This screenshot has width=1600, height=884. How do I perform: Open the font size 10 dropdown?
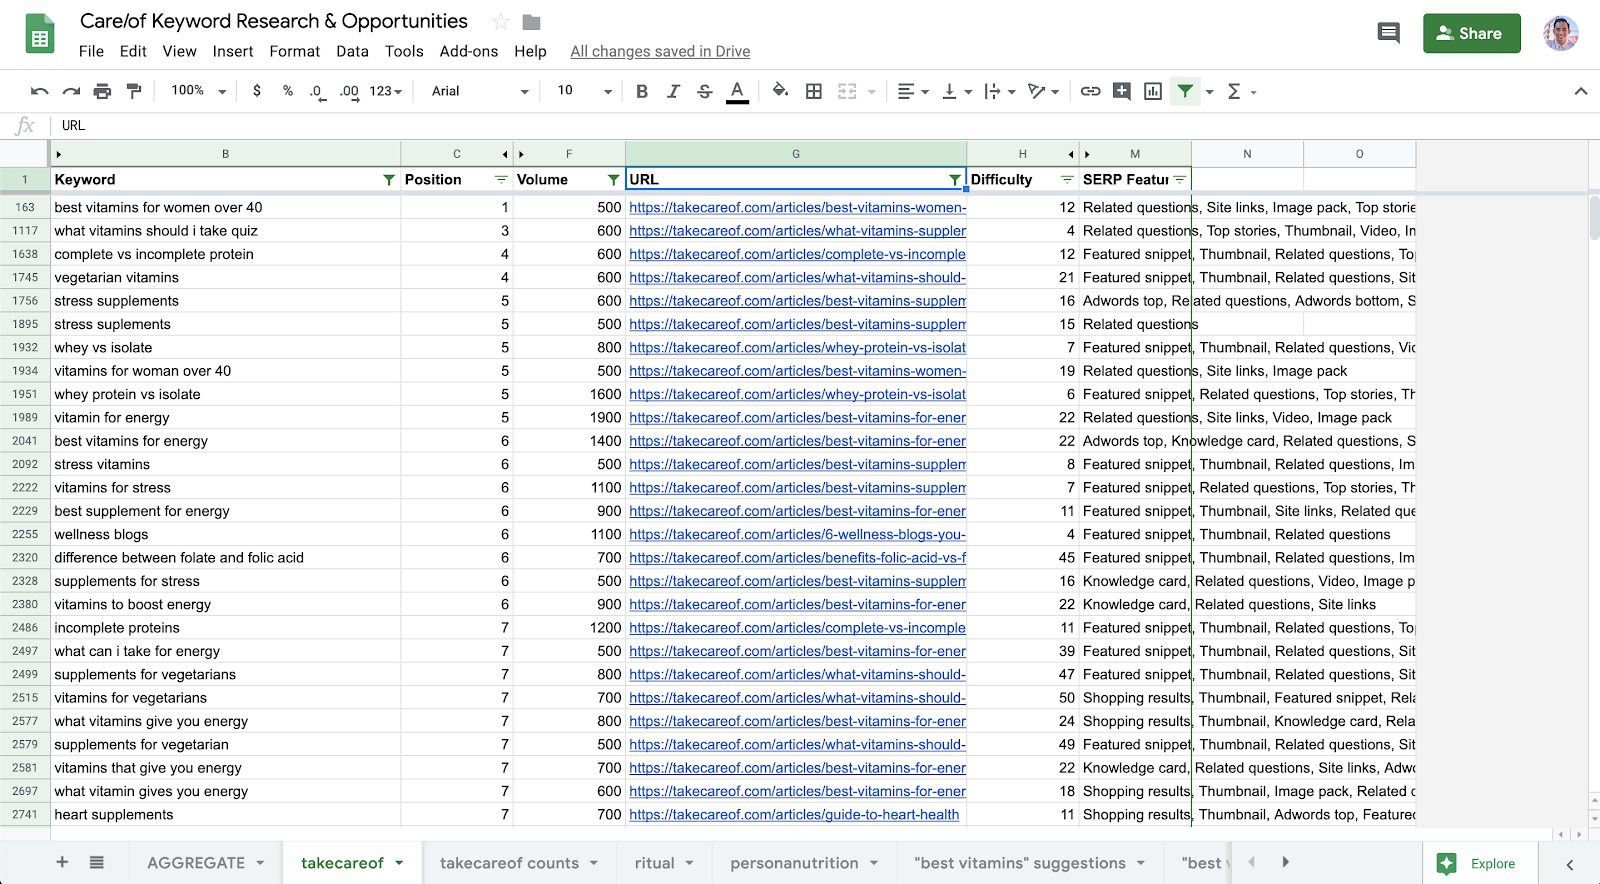[585, 91]
